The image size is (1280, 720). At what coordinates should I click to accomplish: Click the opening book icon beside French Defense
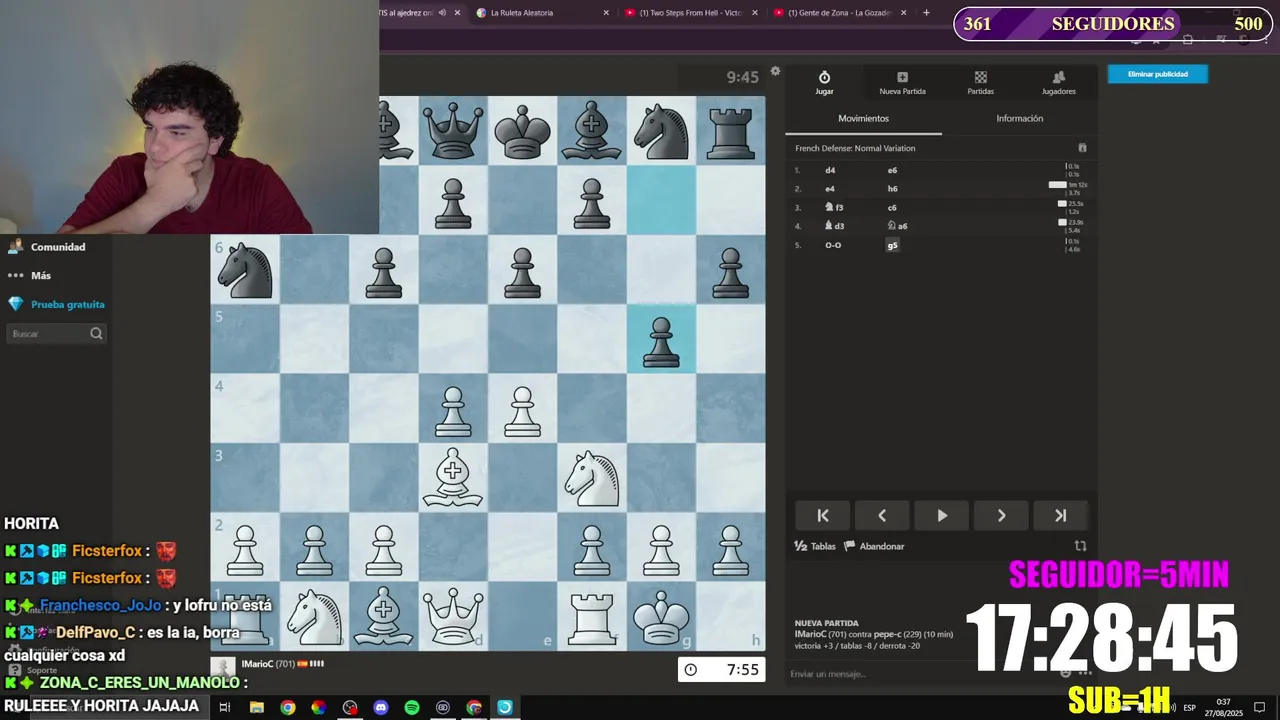[x=1082, y=148]
